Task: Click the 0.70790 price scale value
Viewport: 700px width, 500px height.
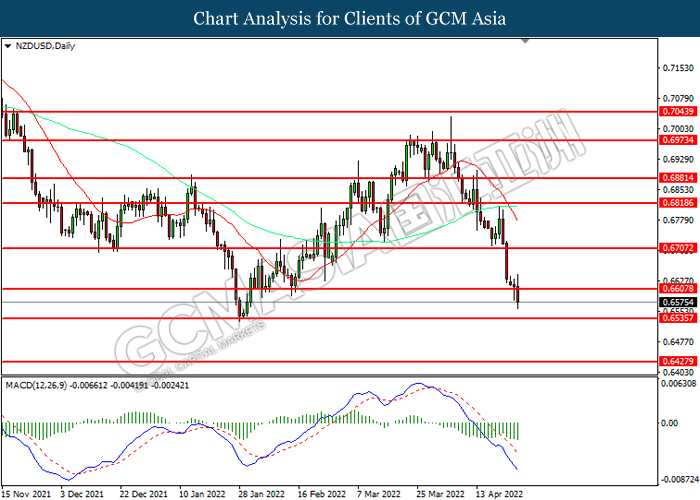Action: 678,99
